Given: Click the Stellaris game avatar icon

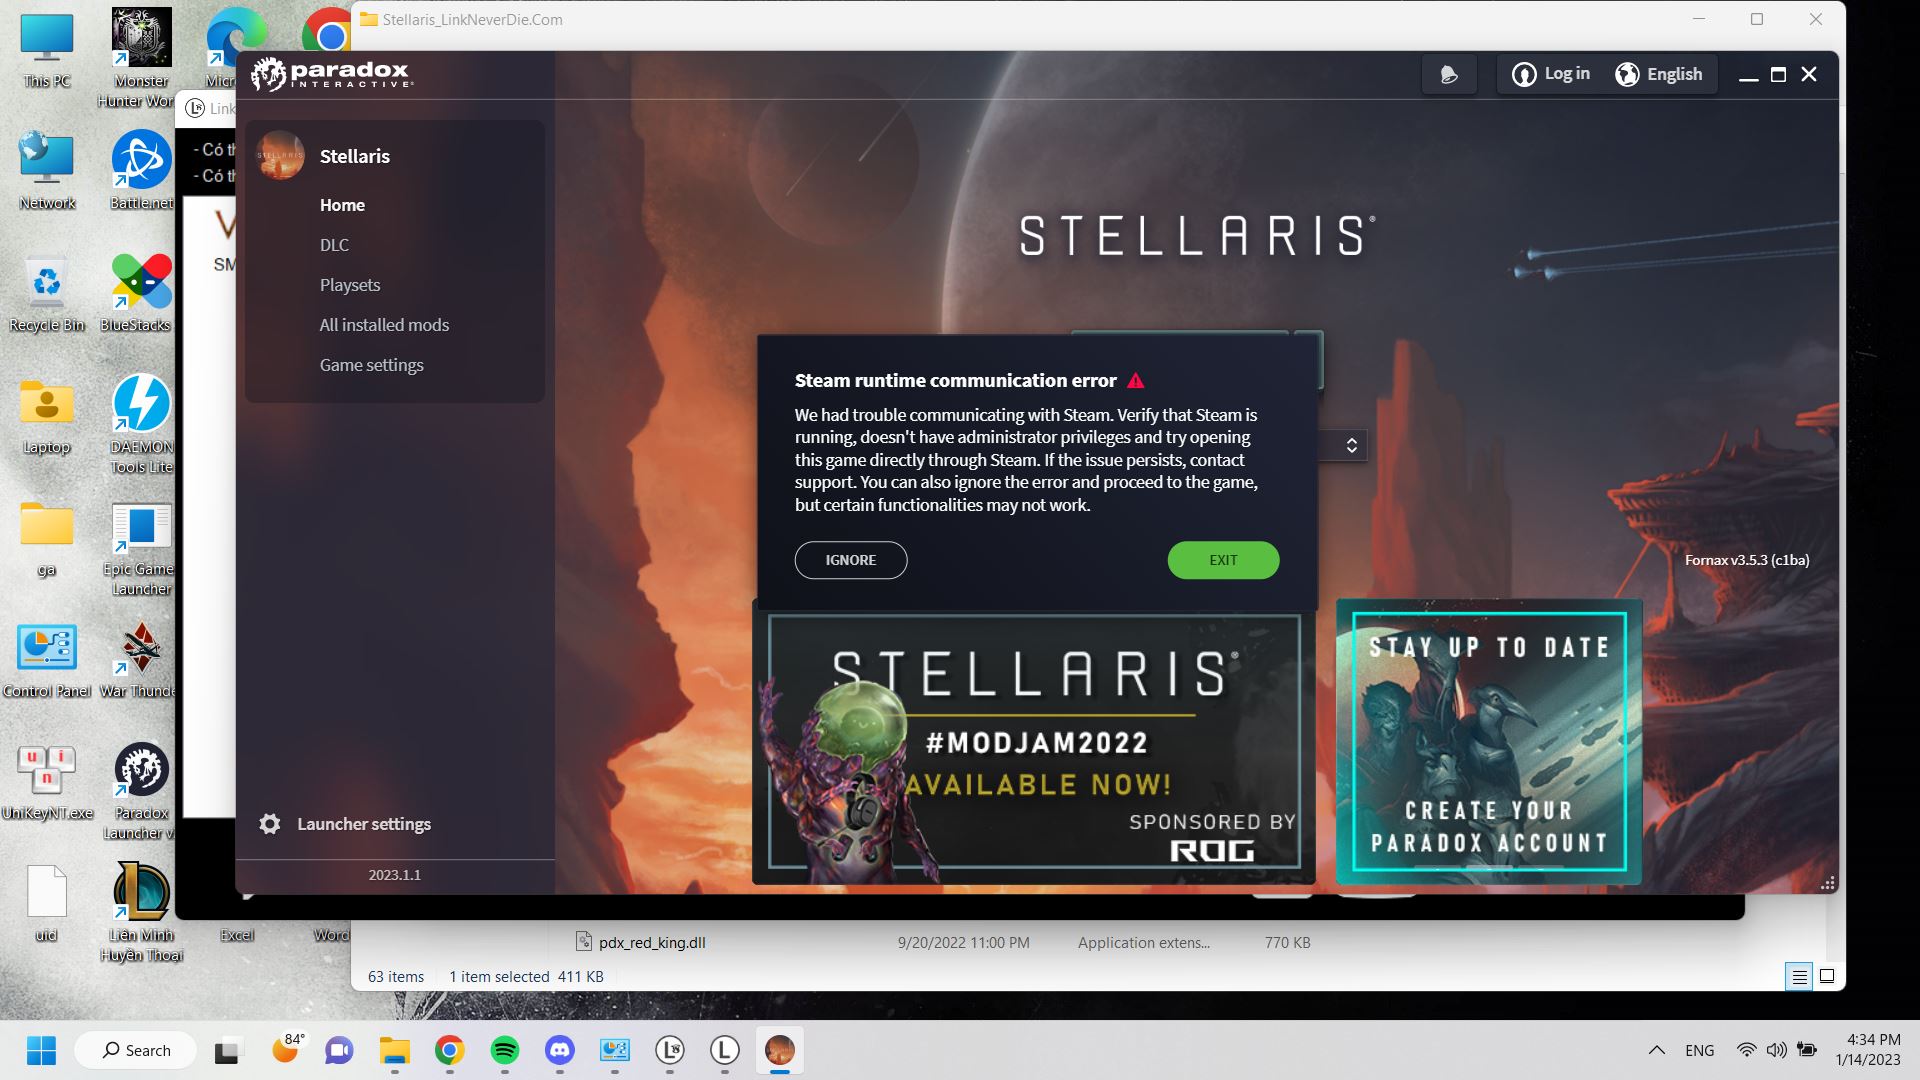Looking at the screenshot, I should pos(281,157).
